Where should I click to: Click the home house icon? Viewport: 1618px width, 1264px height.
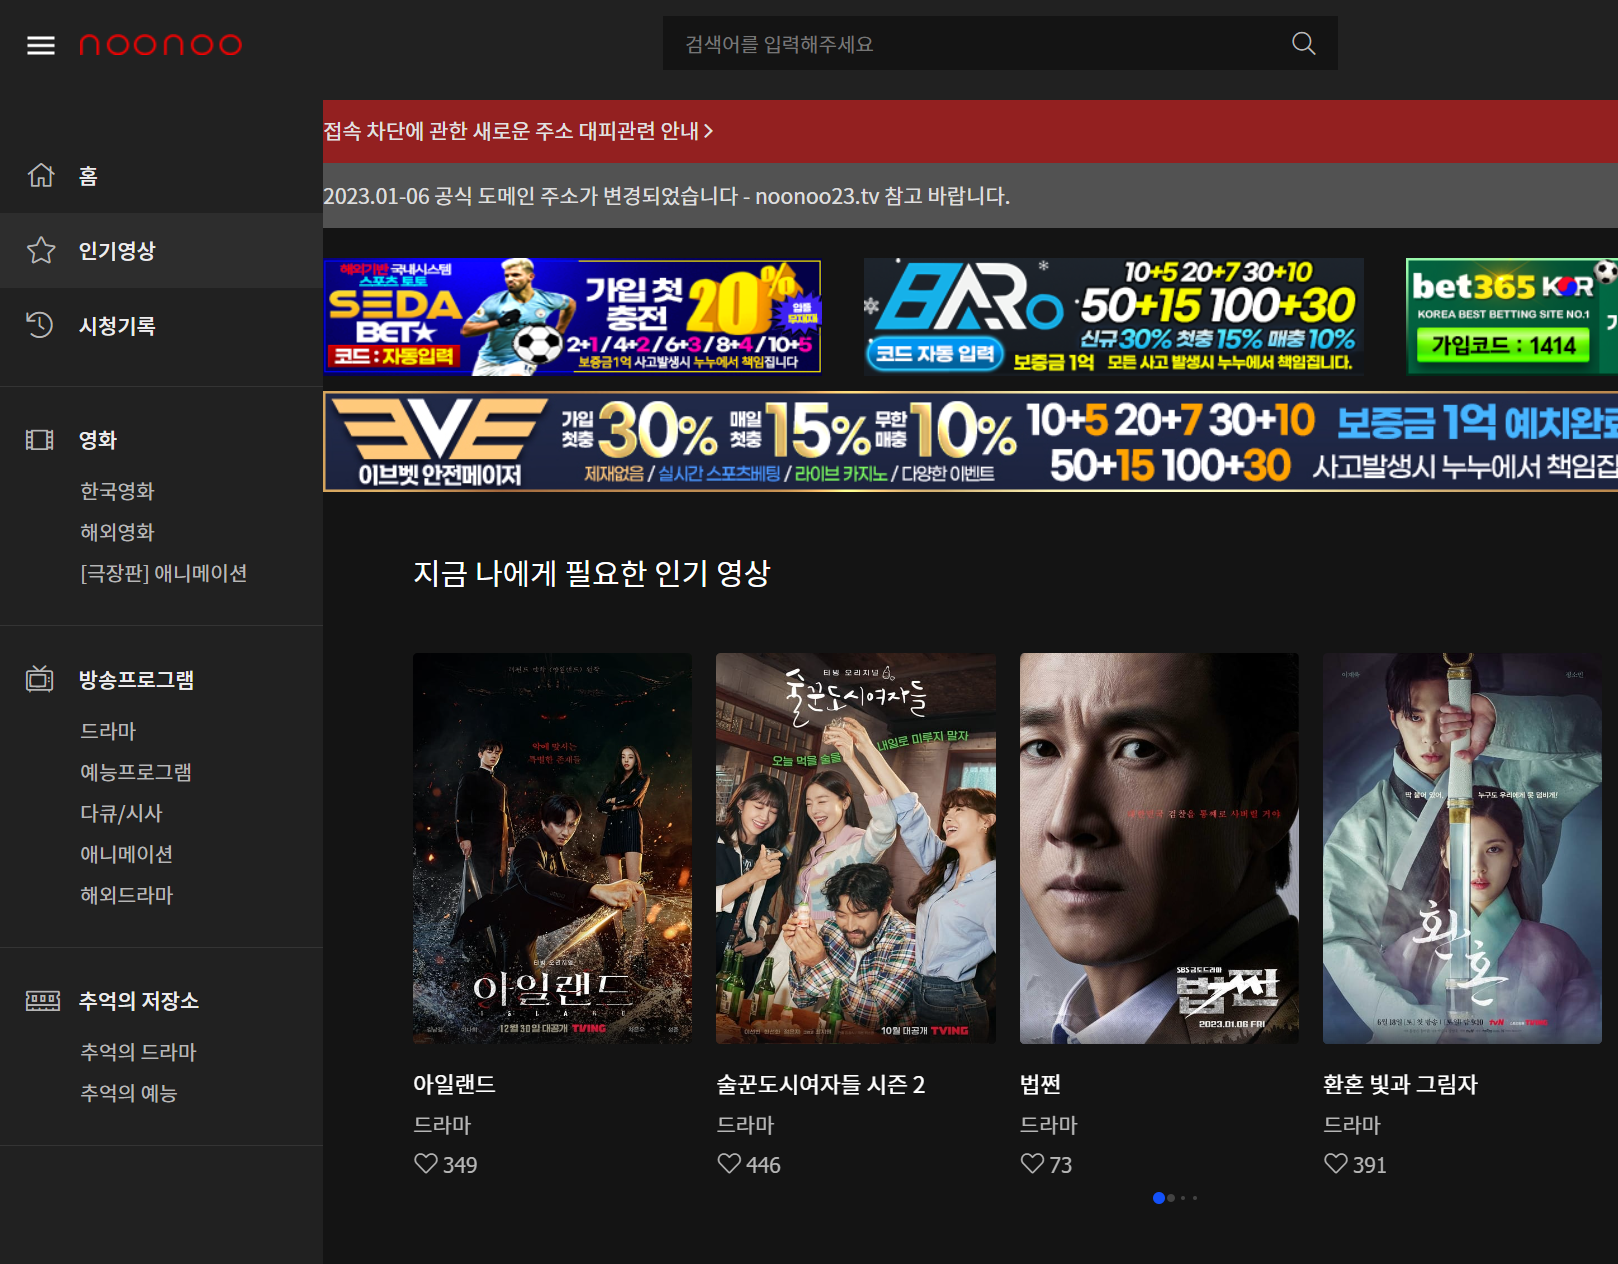[41, 175]
